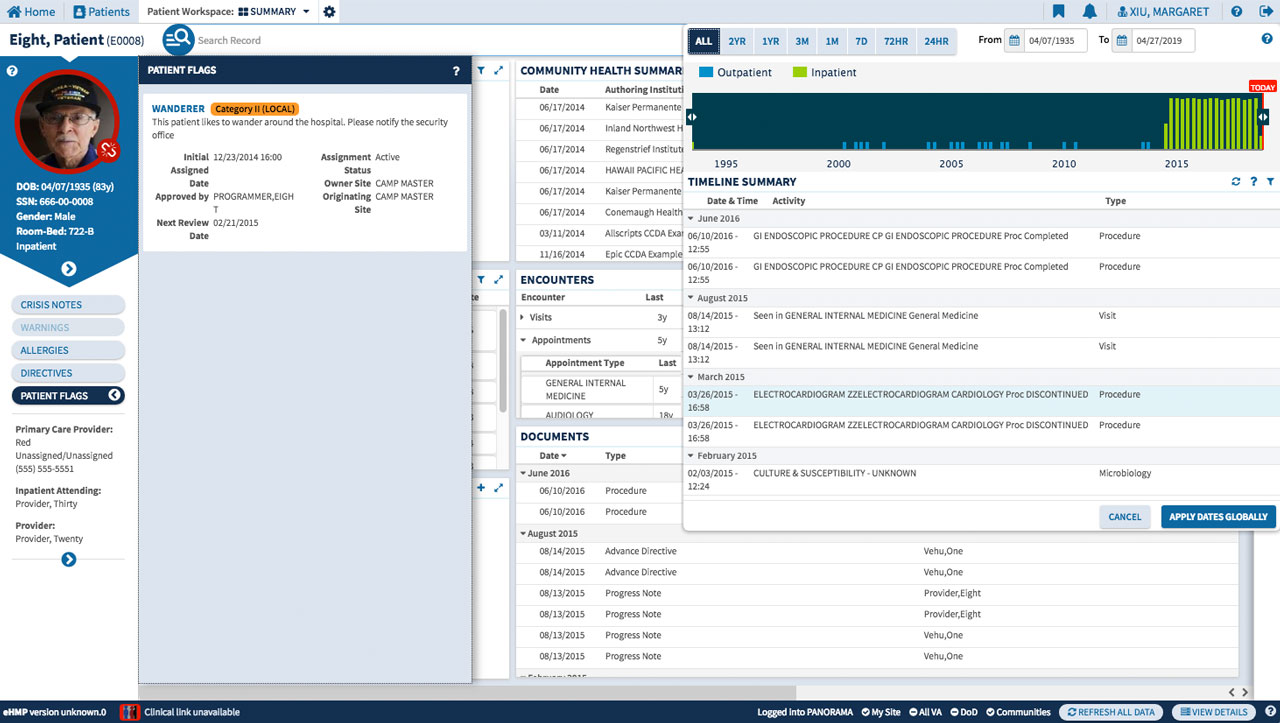Filter the applet left of Encounters
The width and height of the screenshot is (1280, 723).
[x=481, y=280]
